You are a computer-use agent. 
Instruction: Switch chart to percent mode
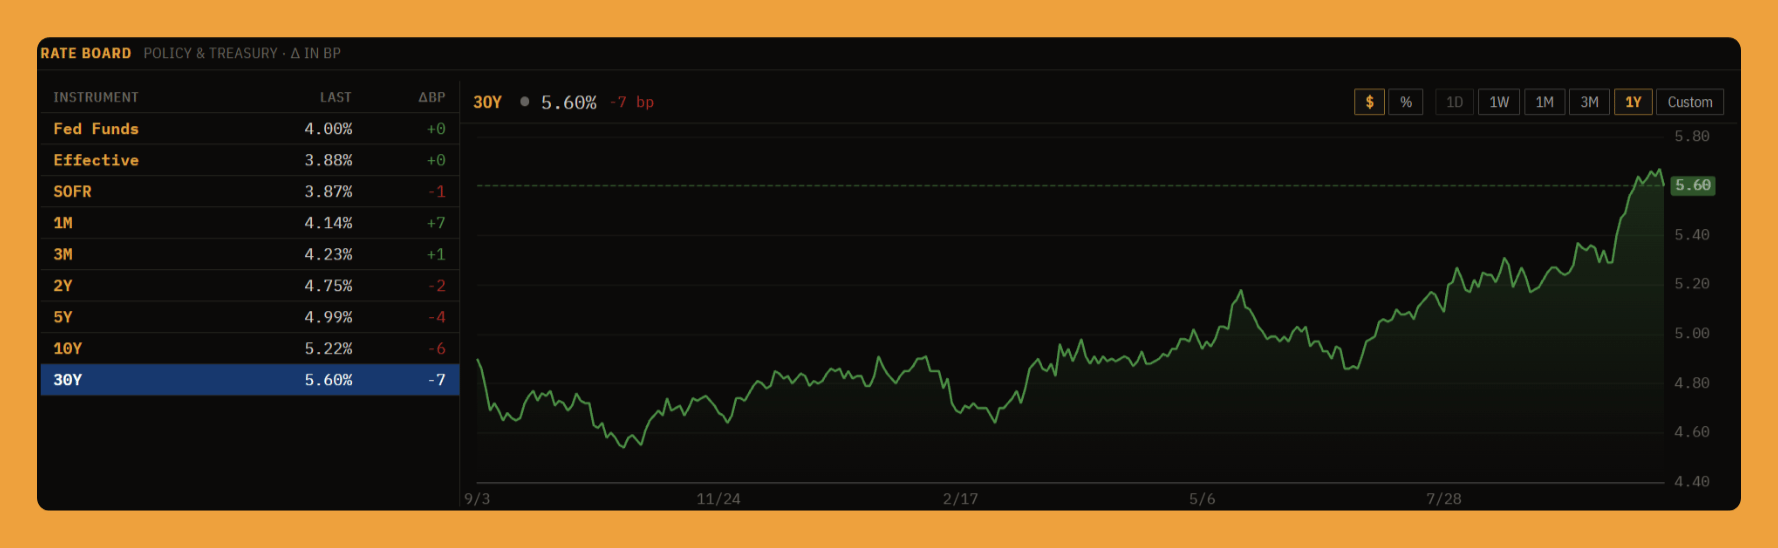1406,102
